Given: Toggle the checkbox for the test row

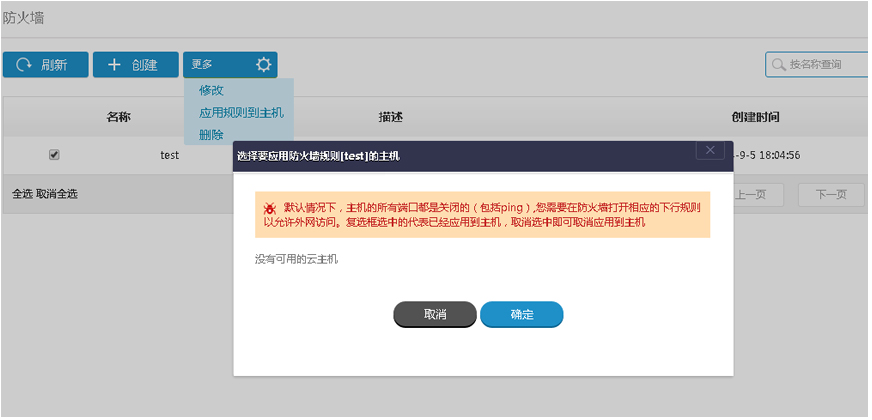Looking at the screenshot, I should click(x=54, y=155).
